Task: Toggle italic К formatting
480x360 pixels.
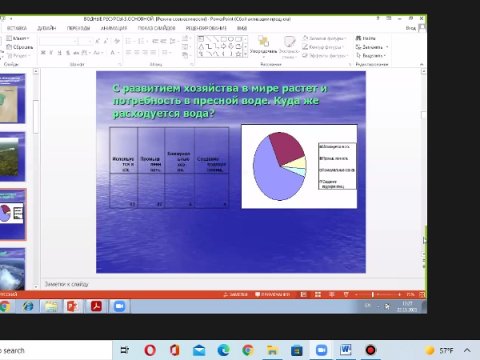Action: (x=51, y=53)
